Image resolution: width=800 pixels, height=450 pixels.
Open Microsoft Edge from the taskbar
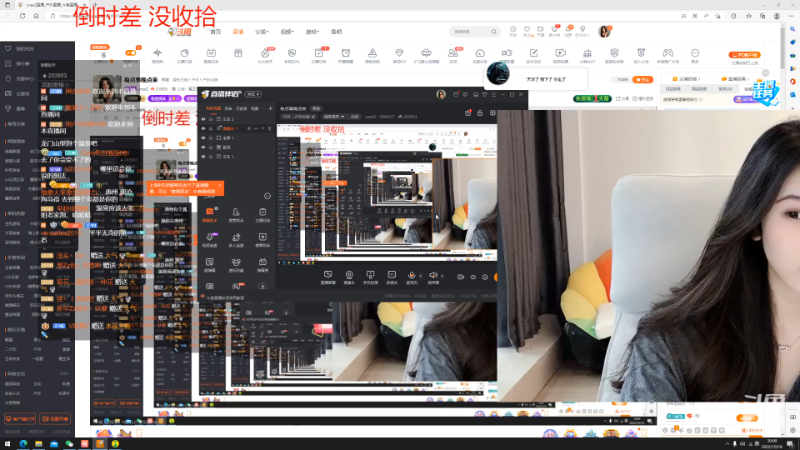point(23,444)
